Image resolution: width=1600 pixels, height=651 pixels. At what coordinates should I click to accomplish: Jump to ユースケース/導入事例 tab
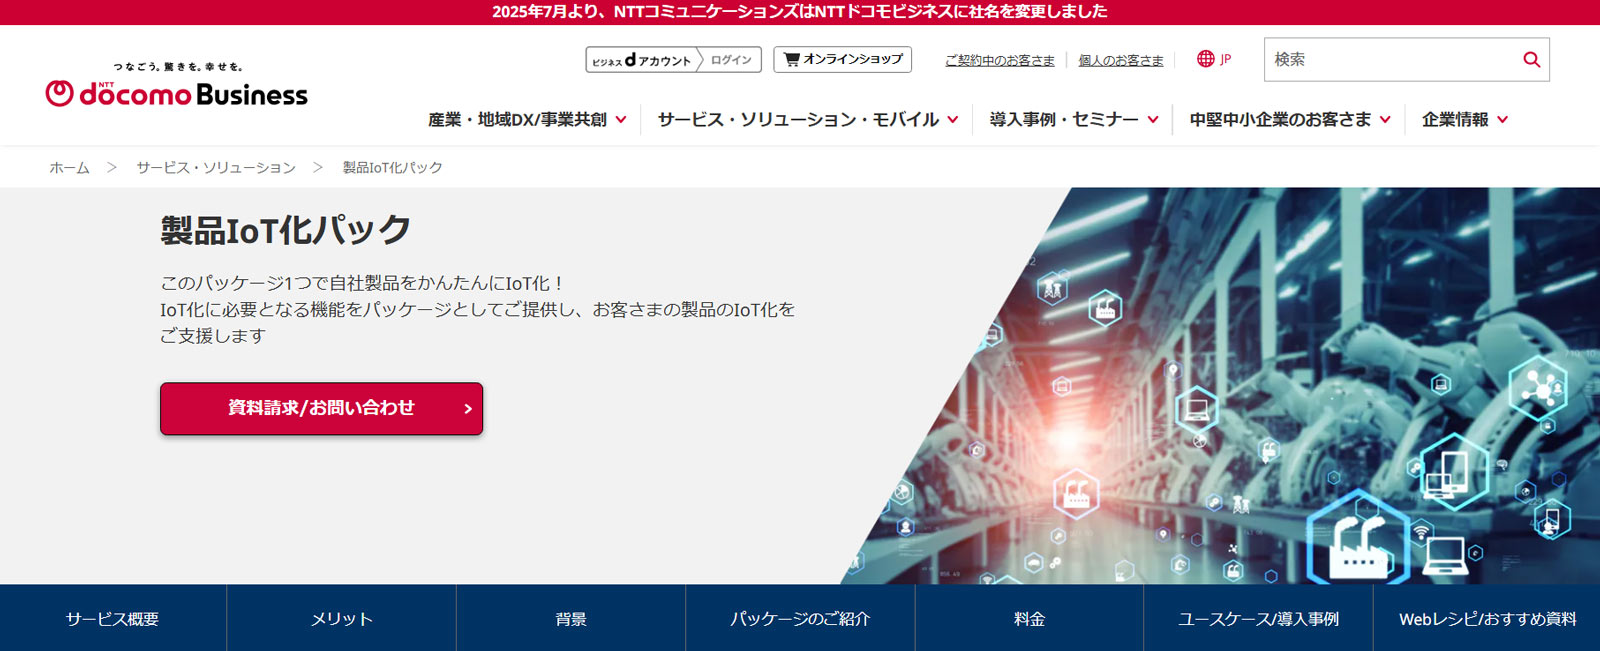click(x=1258, y=619)
